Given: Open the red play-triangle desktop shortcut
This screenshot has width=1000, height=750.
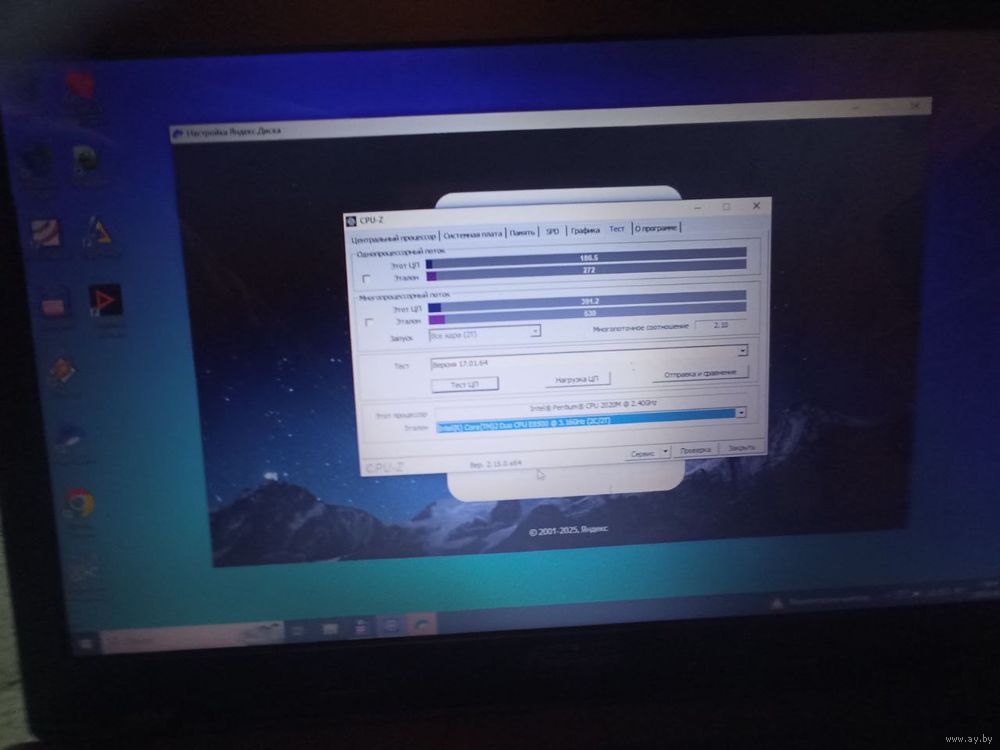Looking at the screenshot, I should point(105,300).
